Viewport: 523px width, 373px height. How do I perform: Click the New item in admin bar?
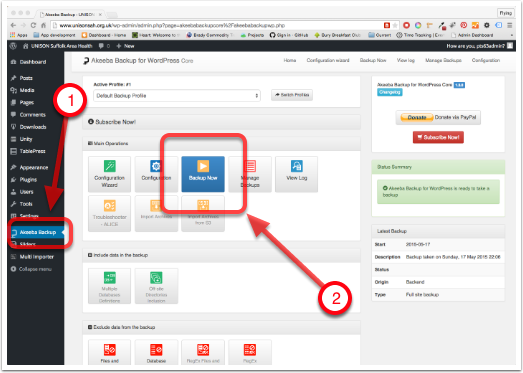(x=125, y=46)
